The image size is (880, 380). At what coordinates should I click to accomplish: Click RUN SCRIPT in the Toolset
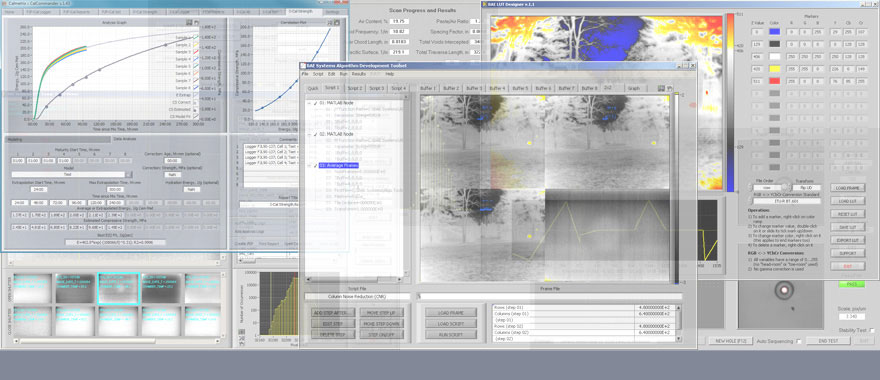(x=451, y=335)
